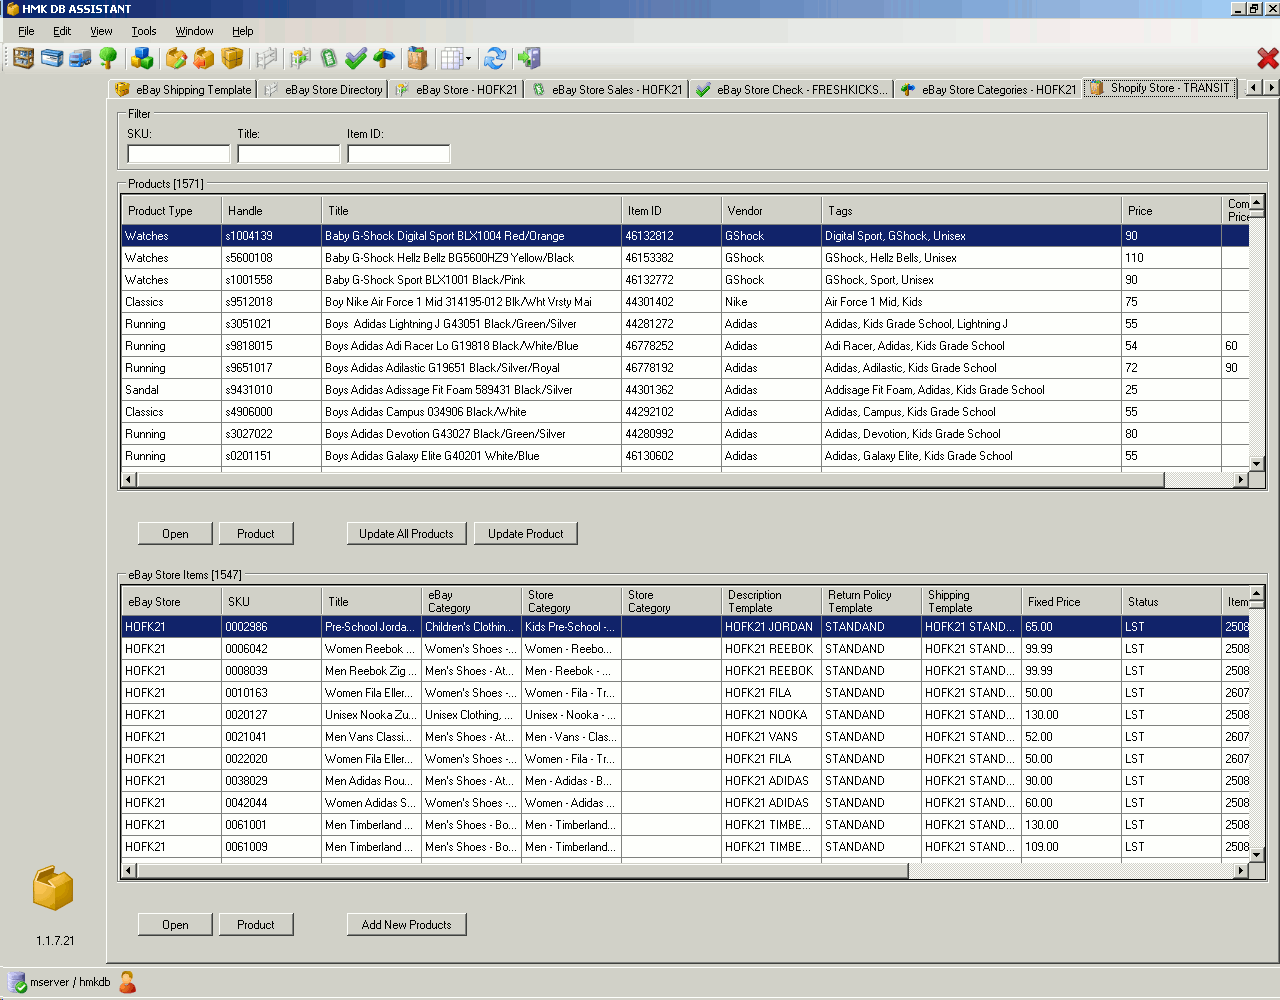This screenshot has height=1000, width=1280.
Task: Open the grid icon dropdown arrow
Action: pyautogui.click(x=468, y=58)
